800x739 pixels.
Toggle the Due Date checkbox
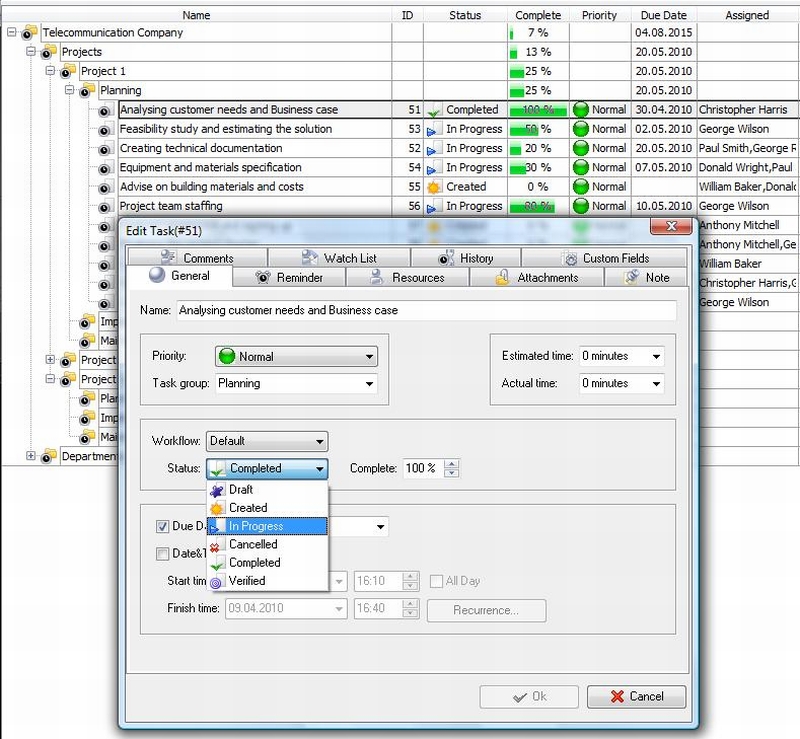coord(162,526)
